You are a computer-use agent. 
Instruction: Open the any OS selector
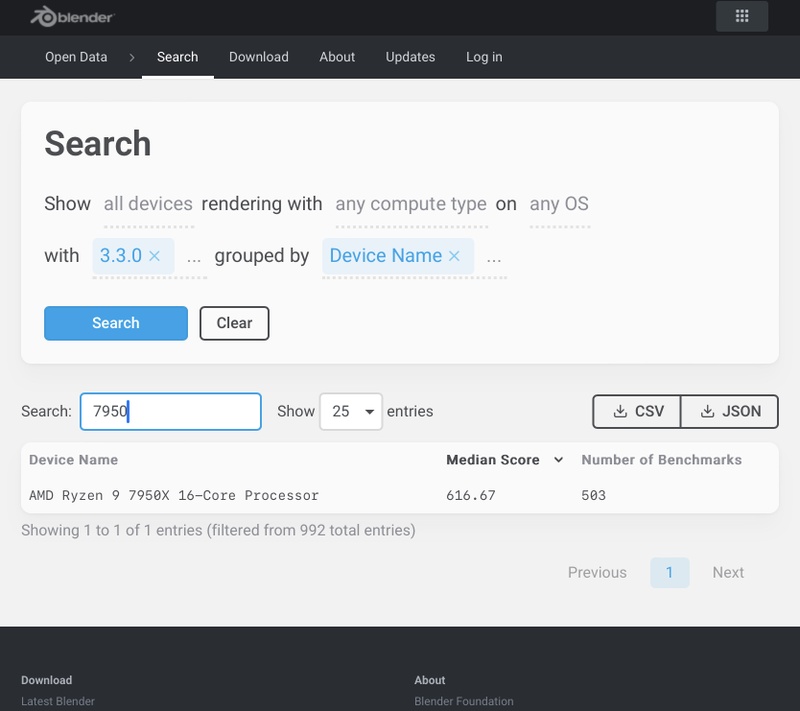[559, 204]
